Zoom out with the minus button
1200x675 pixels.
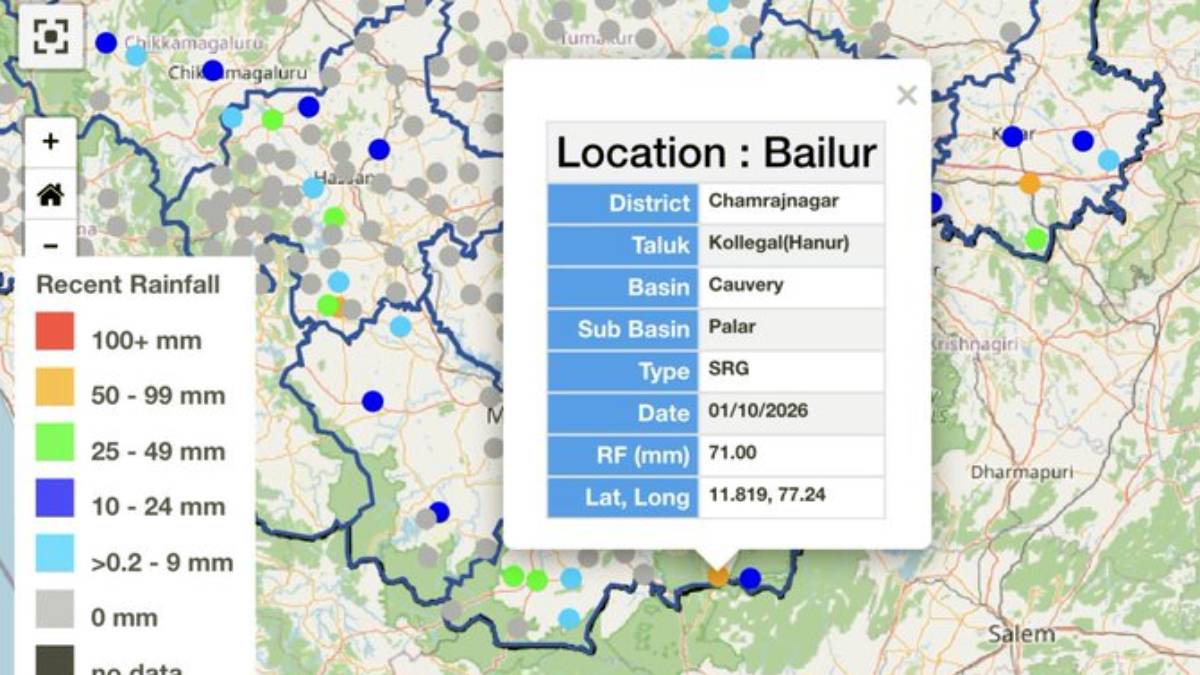tap(50, 244)
